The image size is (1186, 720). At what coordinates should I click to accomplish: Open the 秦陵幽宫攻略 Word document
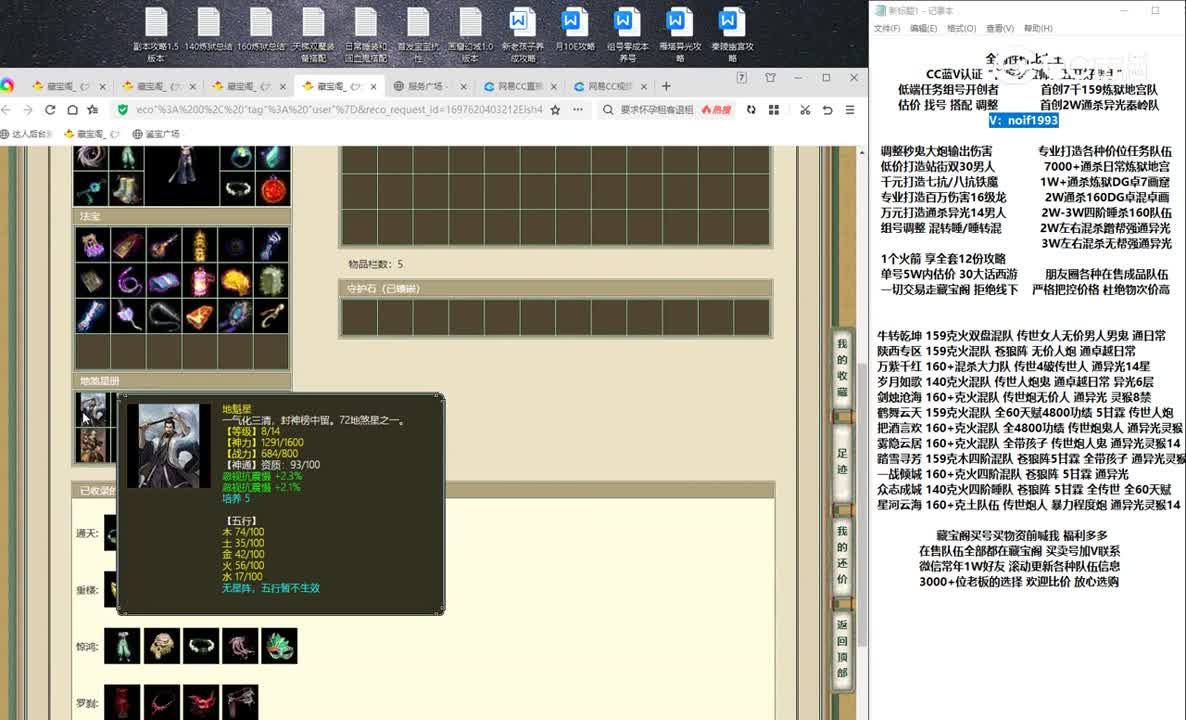tap(731, 34)
